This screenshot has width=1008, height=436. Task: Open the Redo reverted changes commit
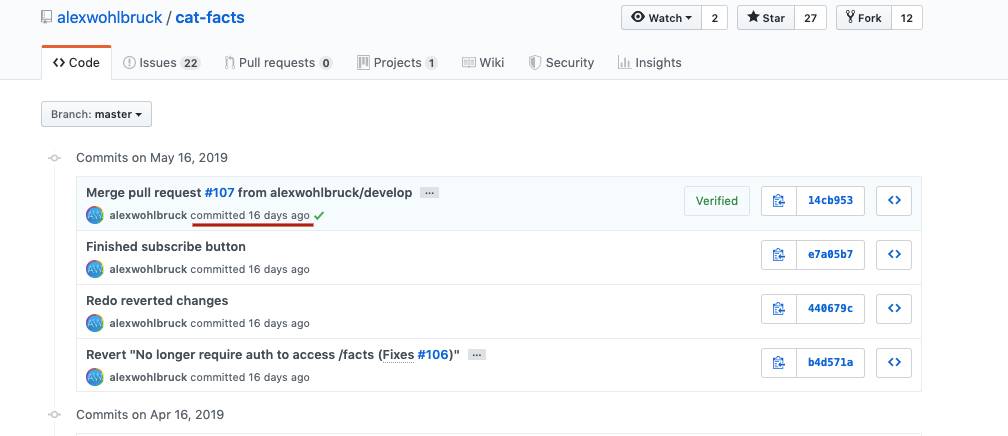click(157, 300)
